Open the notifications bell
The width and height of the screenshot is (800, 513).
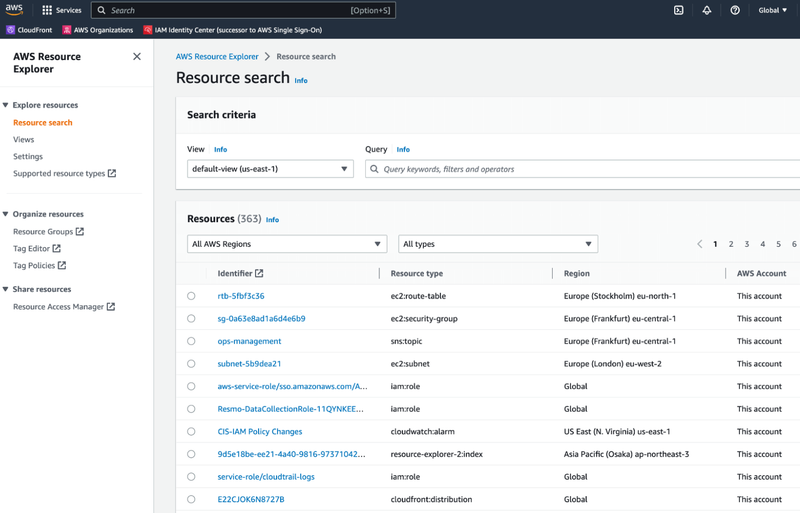pos(707,10)
